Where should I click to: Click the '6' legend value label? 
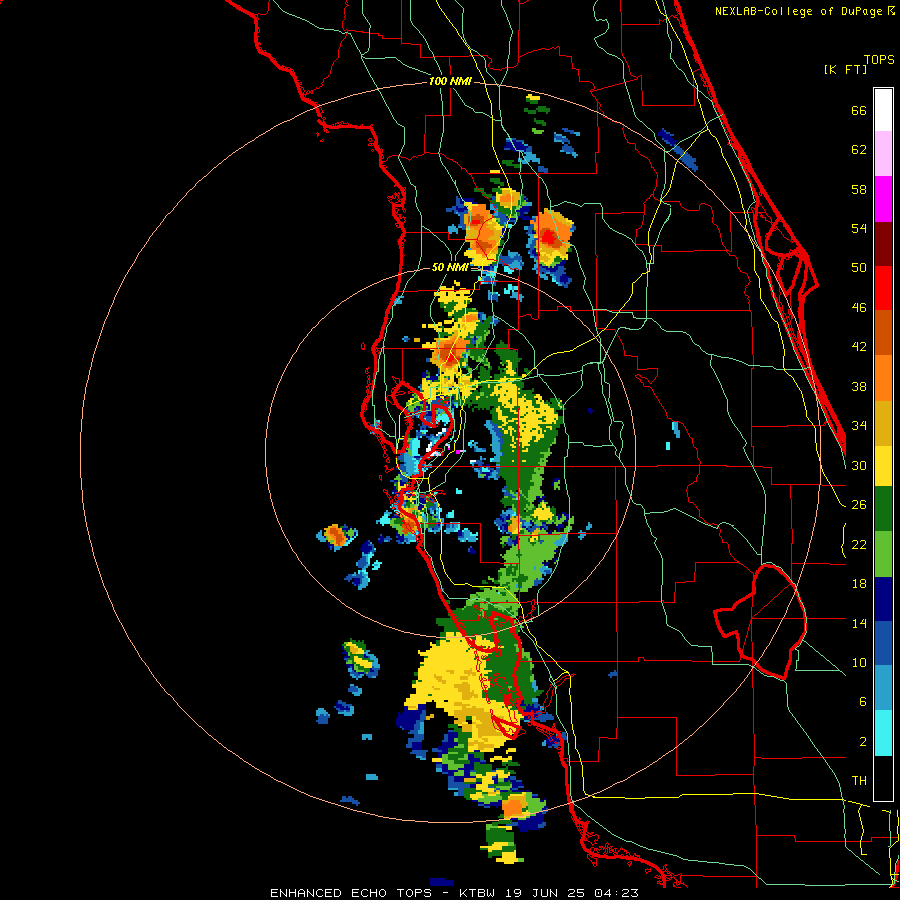coord(863,702)
